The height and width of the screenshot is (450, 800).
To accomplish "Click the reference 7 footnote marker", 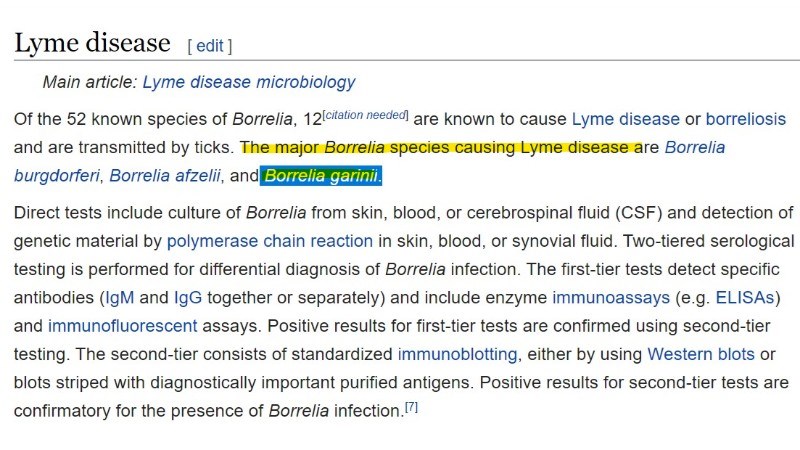I will tap(411, 407).
